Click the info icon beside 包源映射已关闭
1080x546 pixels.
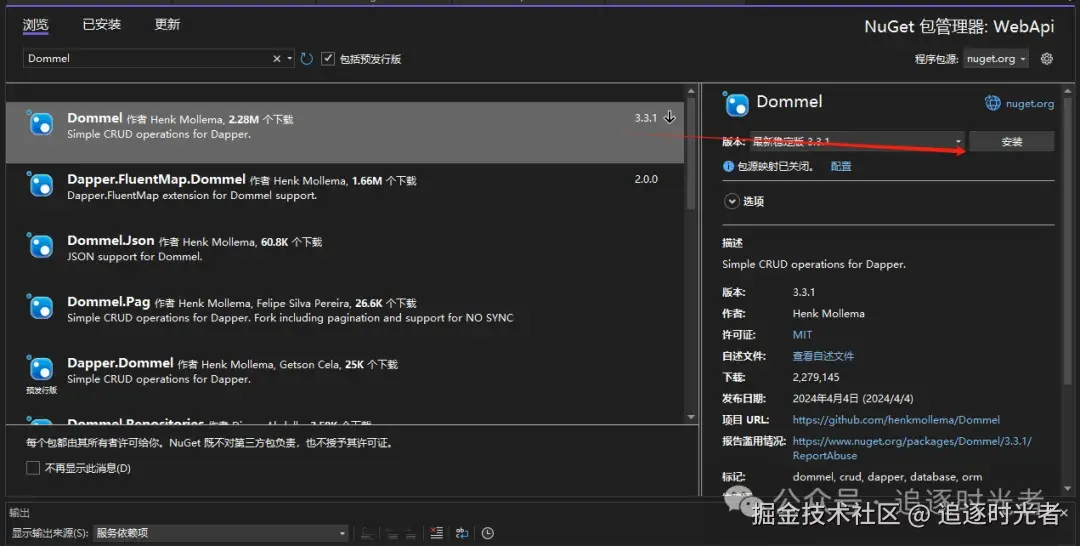pos(728,166)
